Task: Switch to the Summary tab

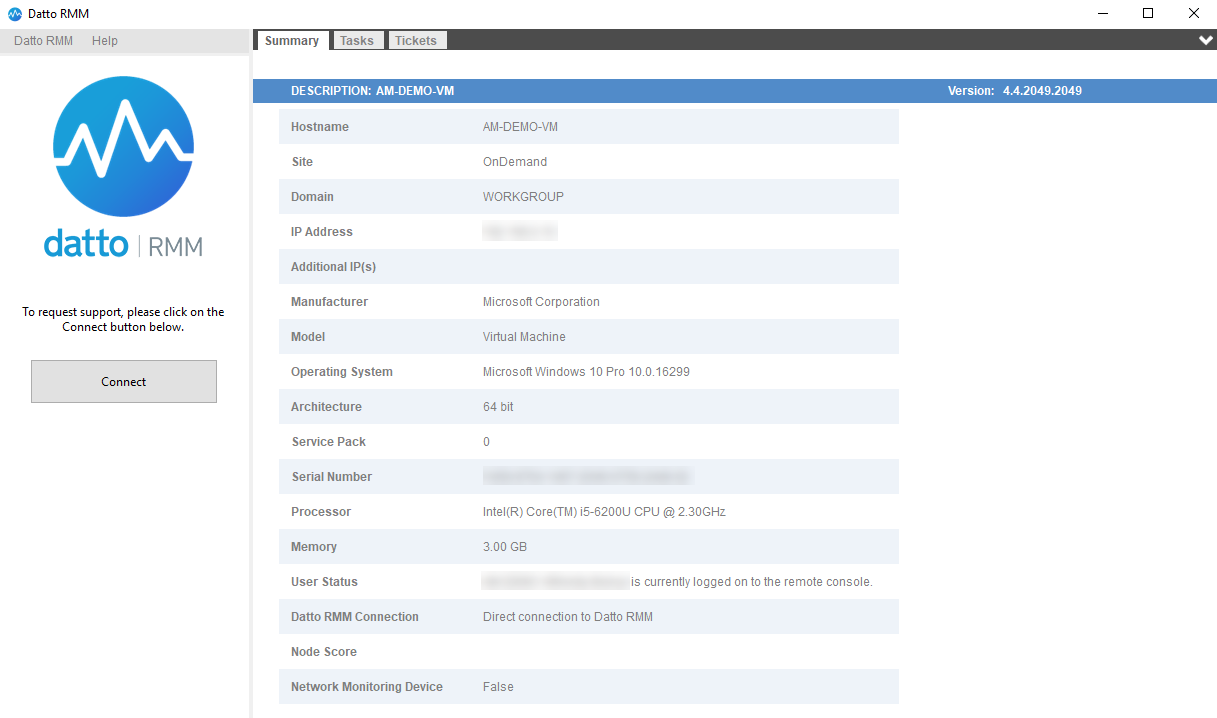Action: (292, 40)
